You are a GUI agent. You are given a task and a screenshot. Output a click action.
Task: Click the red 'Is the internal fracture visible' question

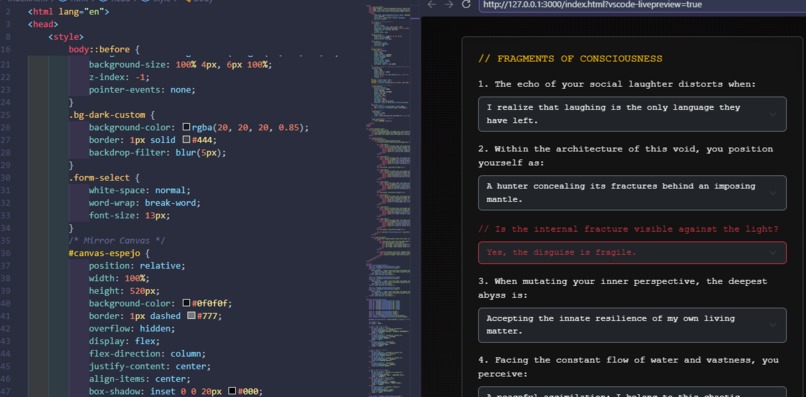(x=628, y=229)
